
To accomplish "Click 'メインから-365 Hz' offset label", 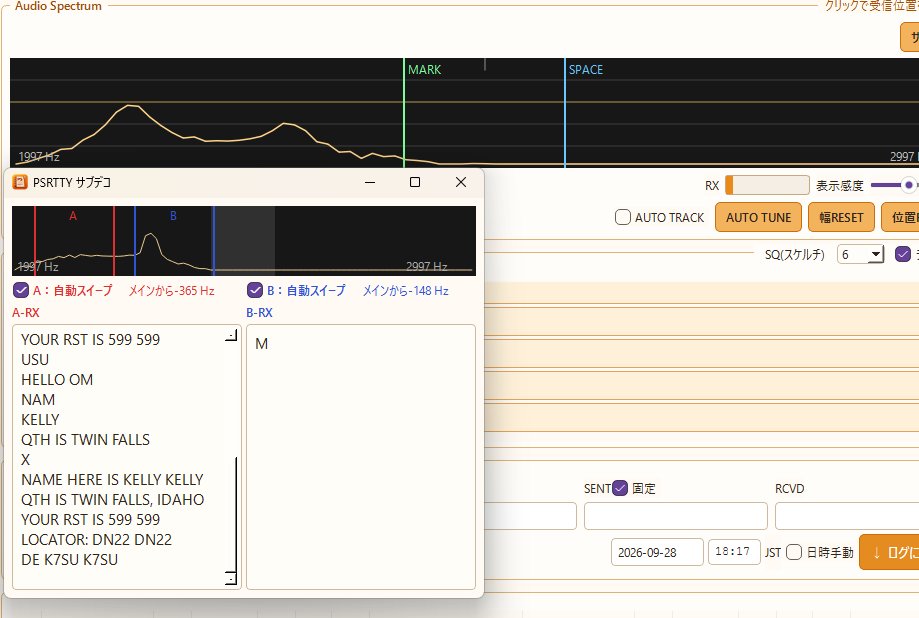I will (172, 291).
